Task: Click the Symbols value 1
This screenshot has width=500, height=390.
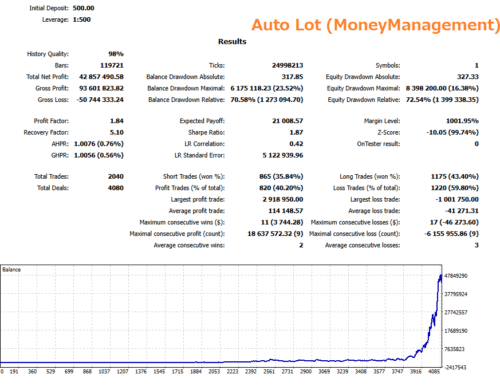Action: [477, 65]
